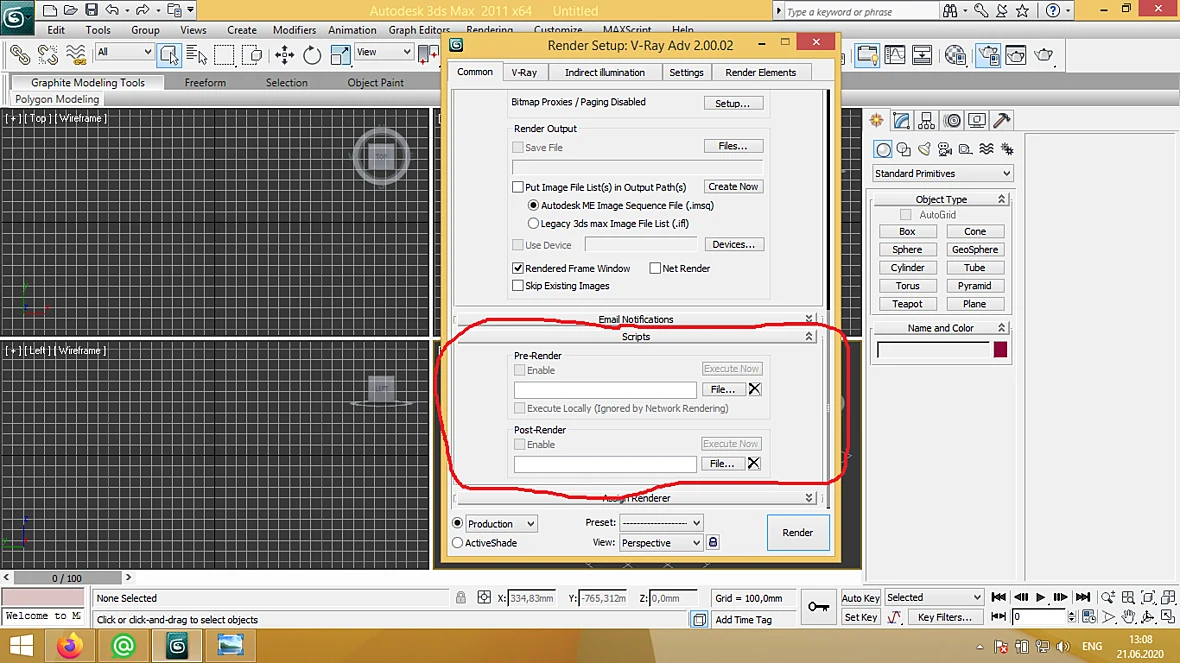
Task: Choose the Lights creation category icon
Action: 924,149
